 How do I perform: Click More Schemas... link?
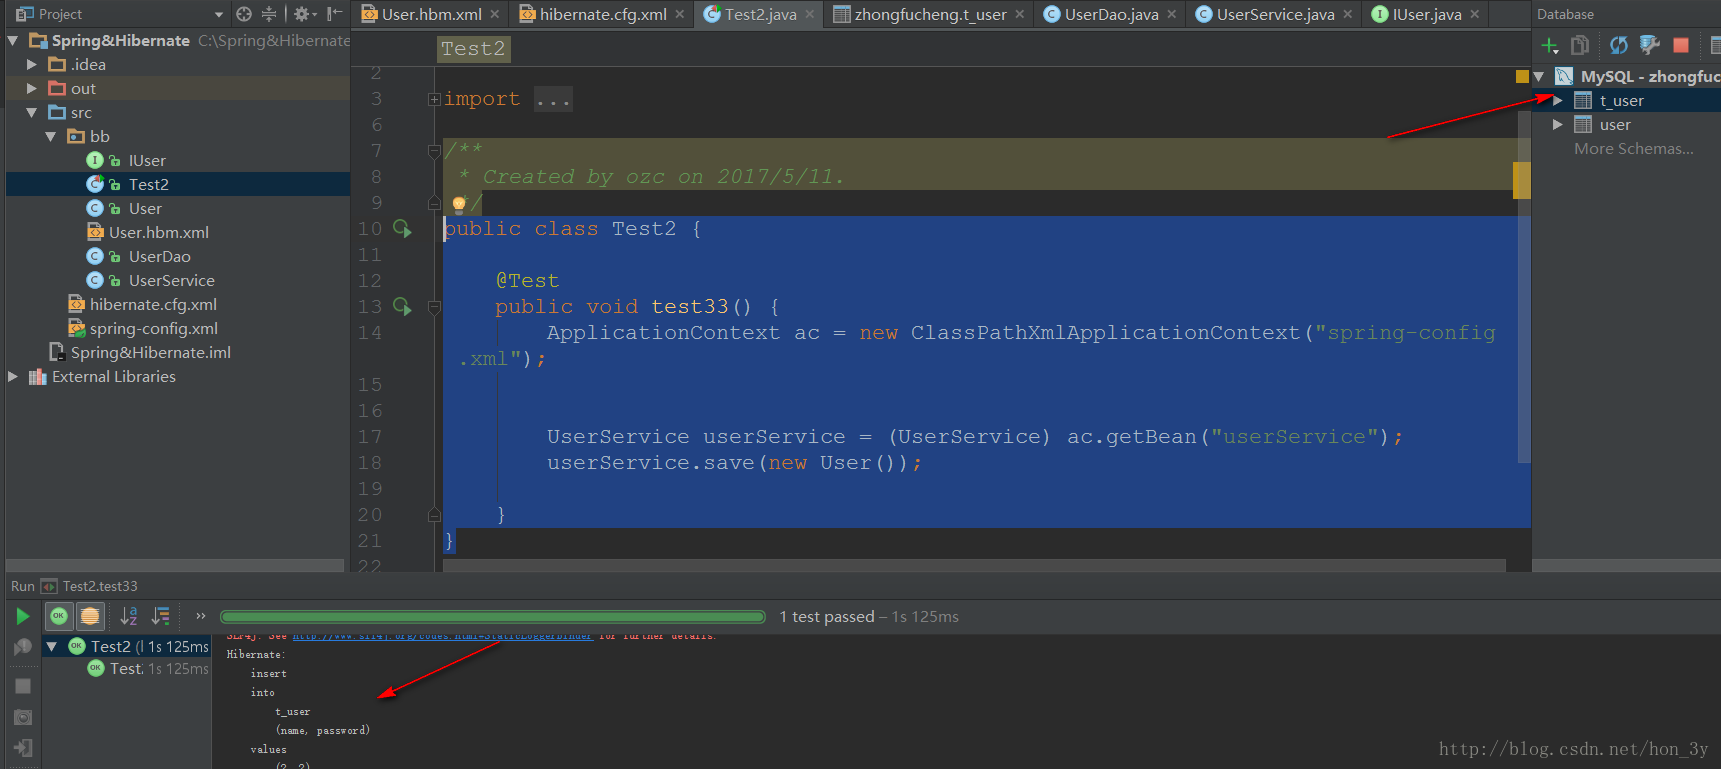tap(1634, 148)
